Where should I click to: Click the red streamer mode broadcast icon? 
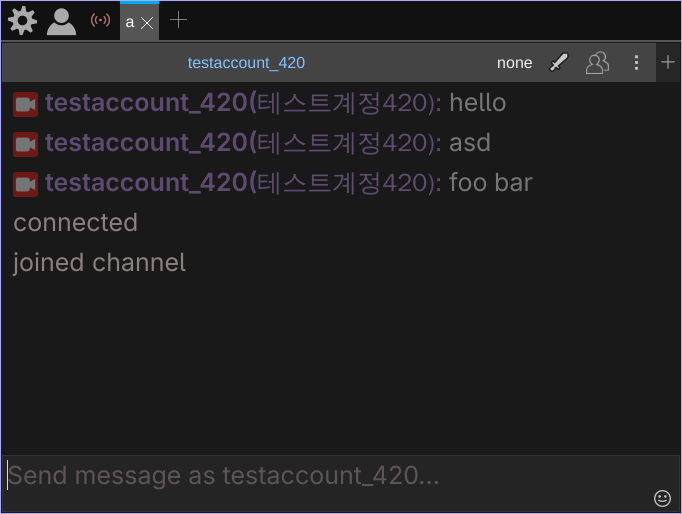point(100,20)
